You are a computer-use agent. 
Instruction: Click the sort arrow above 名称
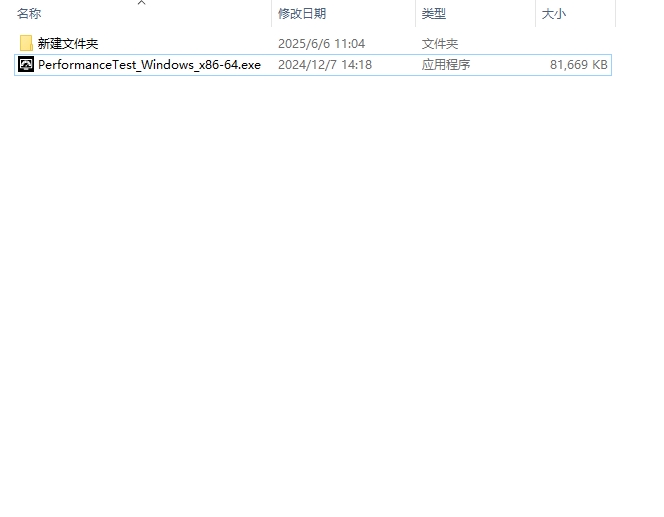141,3
